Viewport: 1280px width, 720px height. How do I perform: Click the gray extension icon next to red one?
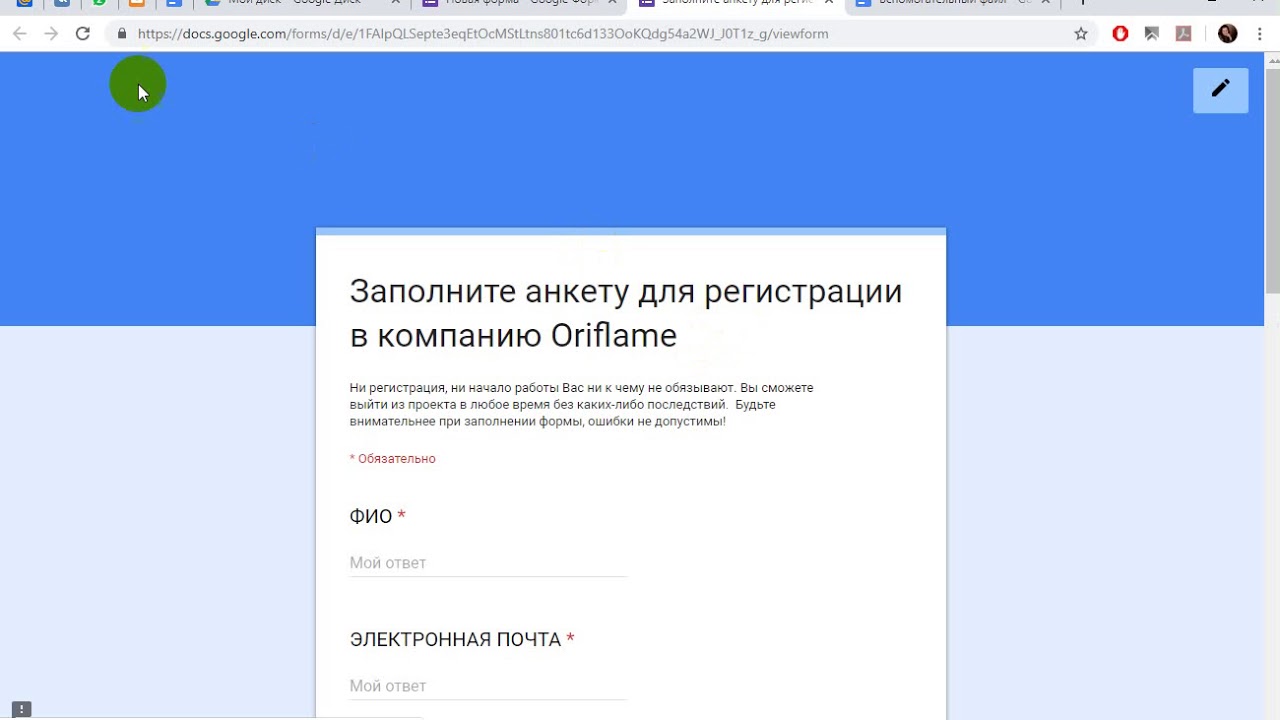click(1152, 34)
